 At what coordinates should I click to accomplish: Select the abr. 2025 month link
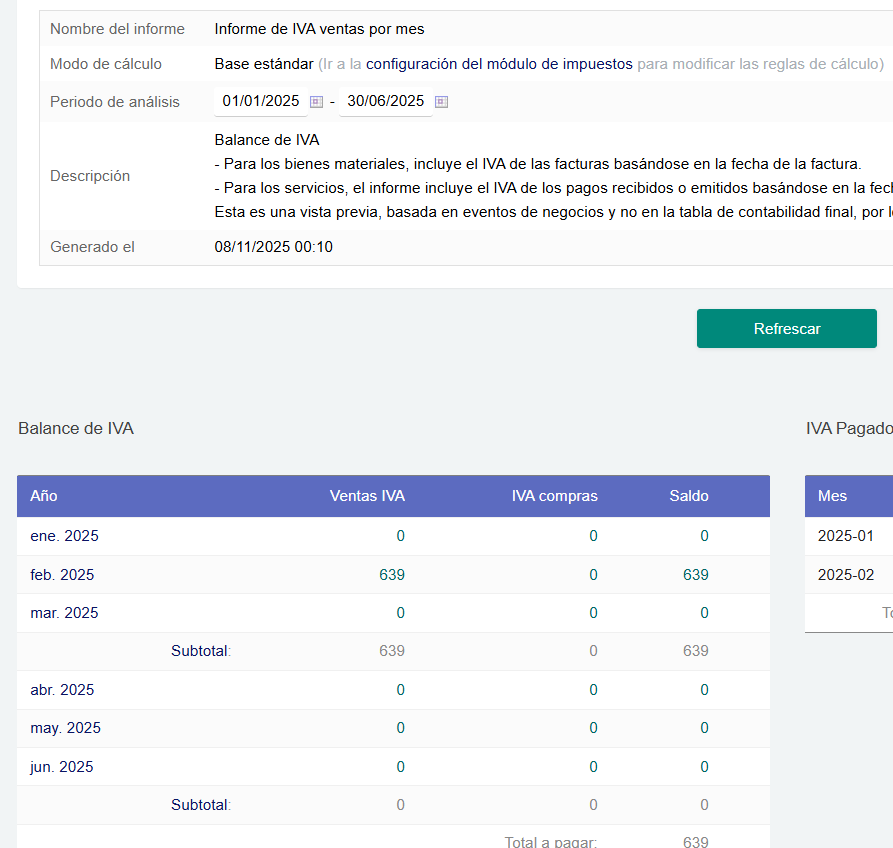coord(62,690)
